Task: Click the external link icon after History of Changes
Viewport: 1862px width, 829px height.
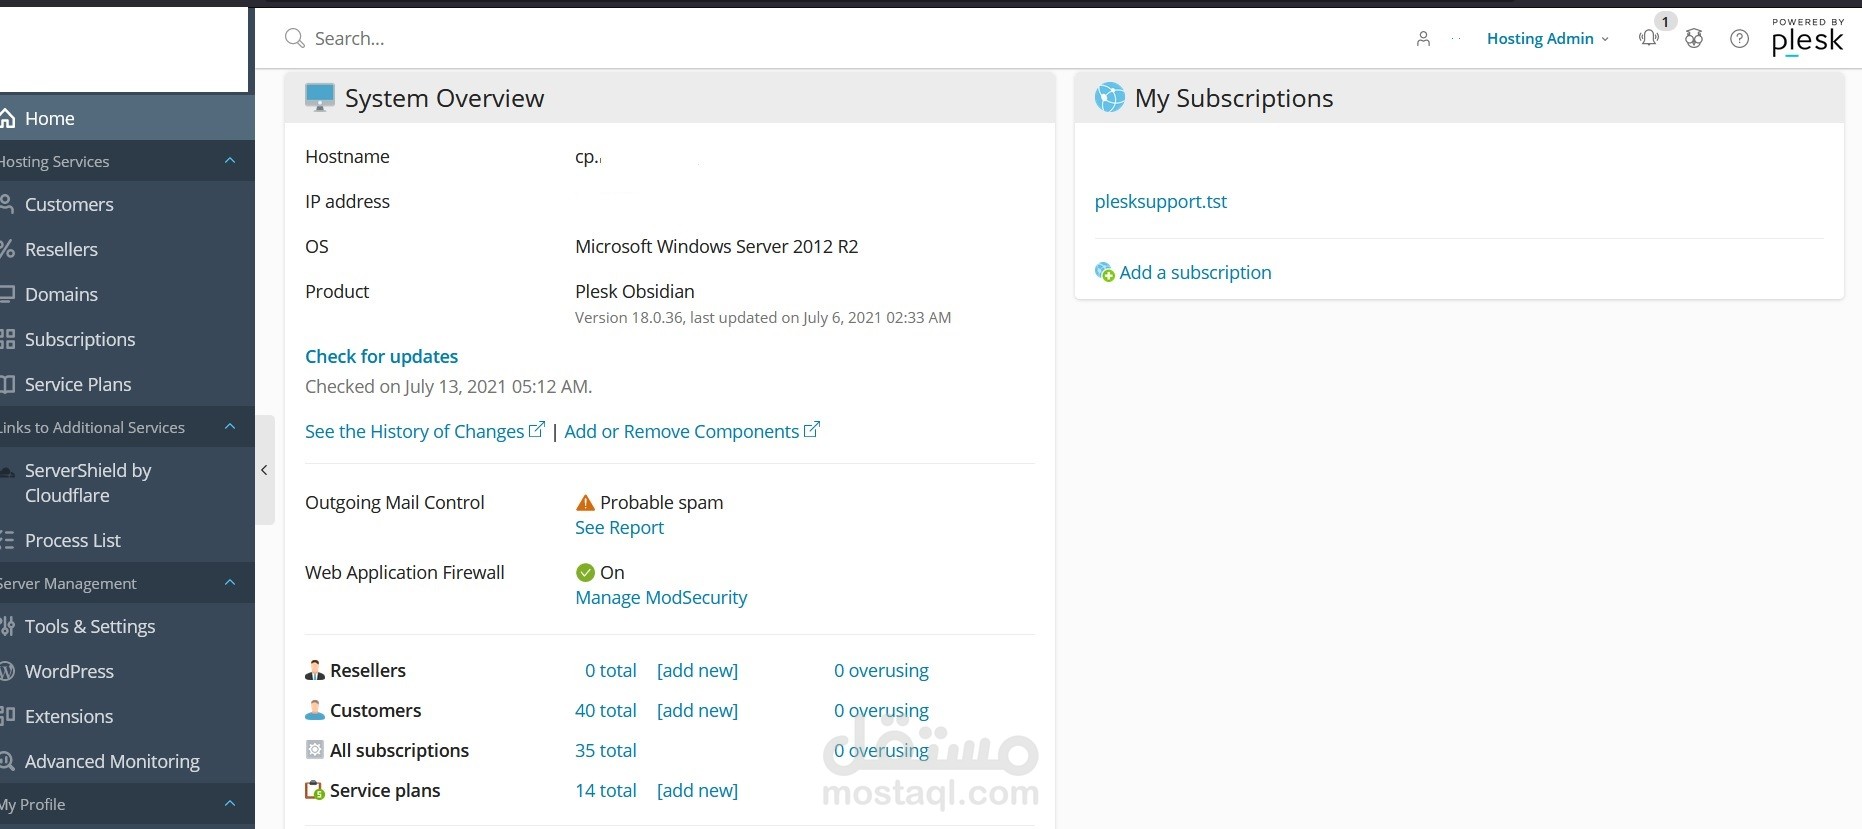Action: pos(537,429)
